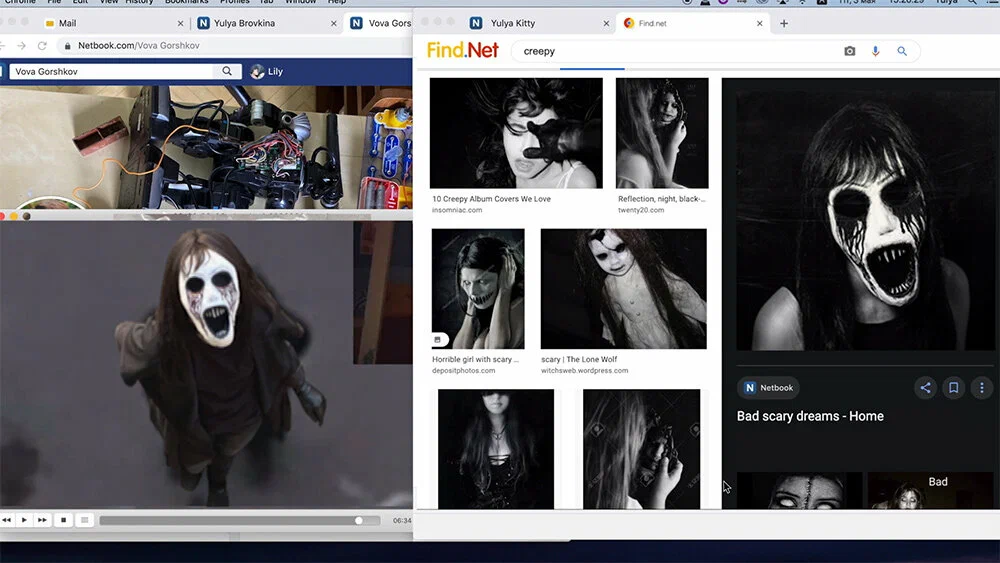Screen dimensions: 1000x563
Task: Click the grayed playlist button beside Stop
Action: 84,520
